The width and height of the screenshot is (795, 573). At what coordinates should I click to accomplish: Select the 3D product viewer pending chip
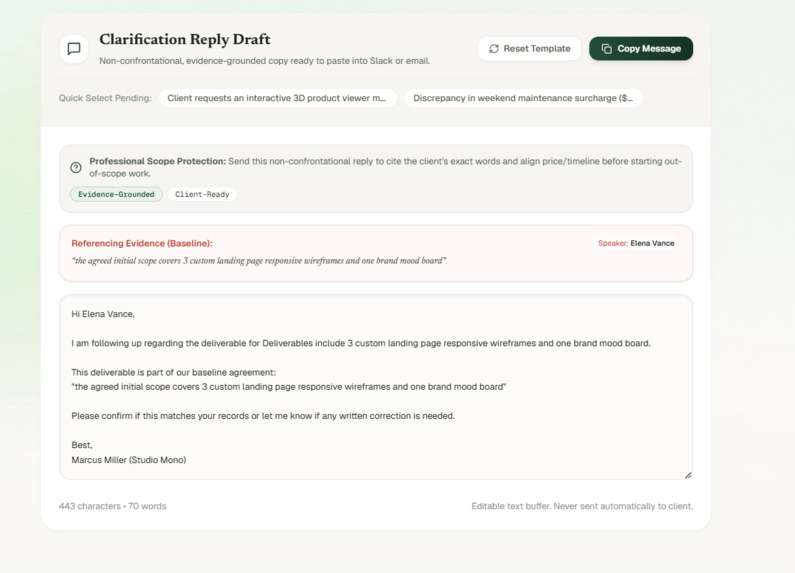point(277,98)
